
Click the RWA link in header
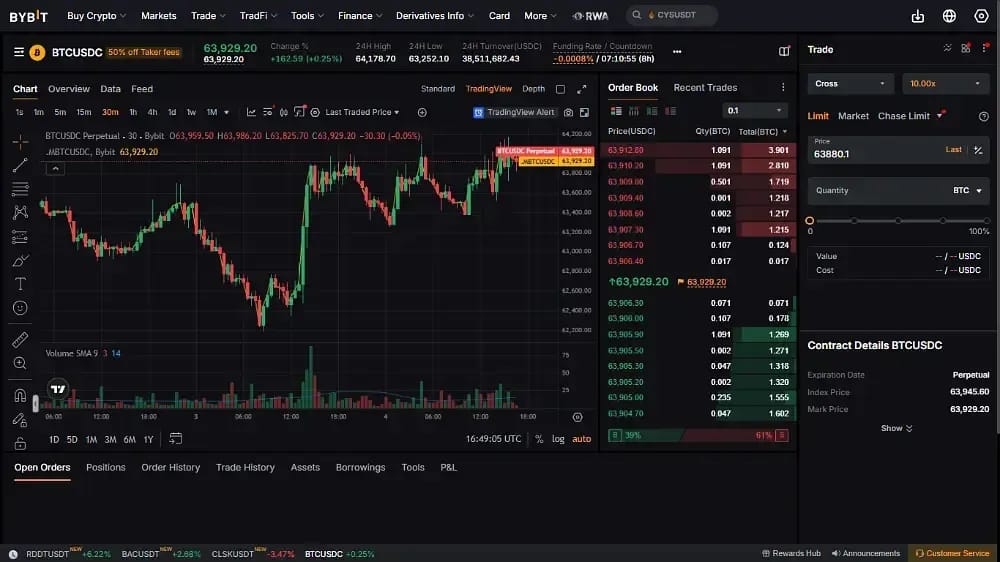(591, 16)
